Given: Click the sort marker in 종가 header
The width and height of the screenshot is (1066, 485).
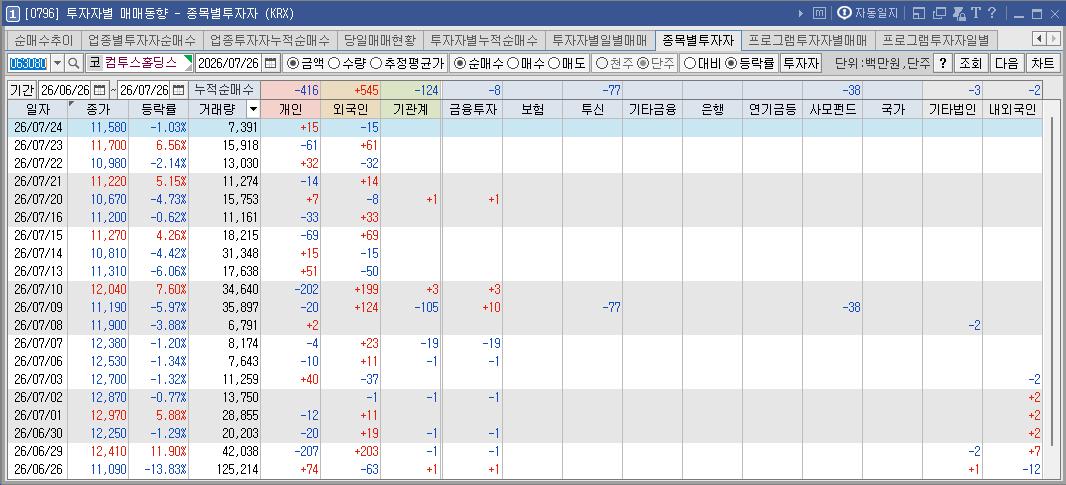Looking at the screenshot, I should (x=72, y=104).
